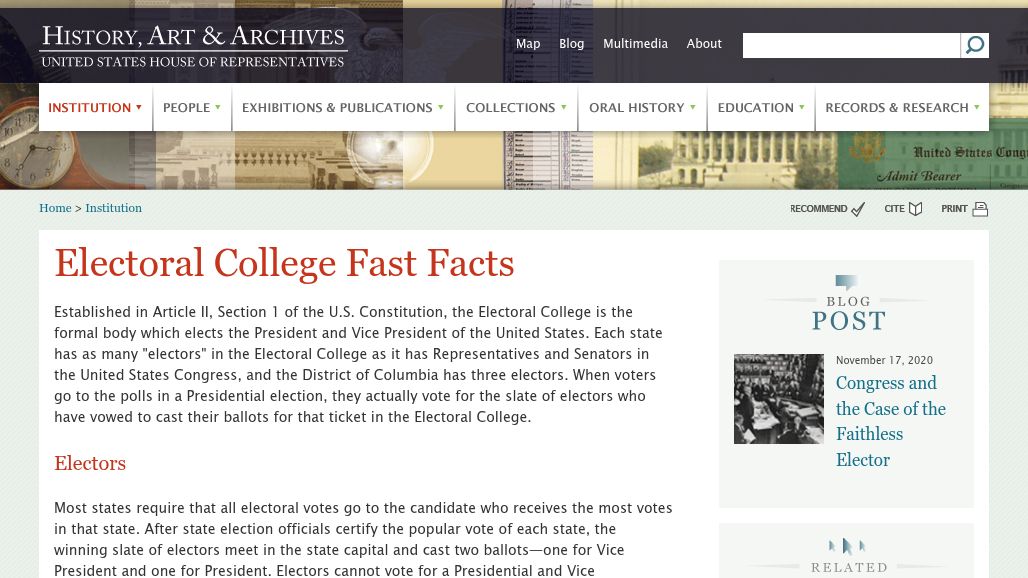This screenshot has width=1028, height=578.
Task: Open the Exhibitions & Publications dropdown
Action: point(342,108)
